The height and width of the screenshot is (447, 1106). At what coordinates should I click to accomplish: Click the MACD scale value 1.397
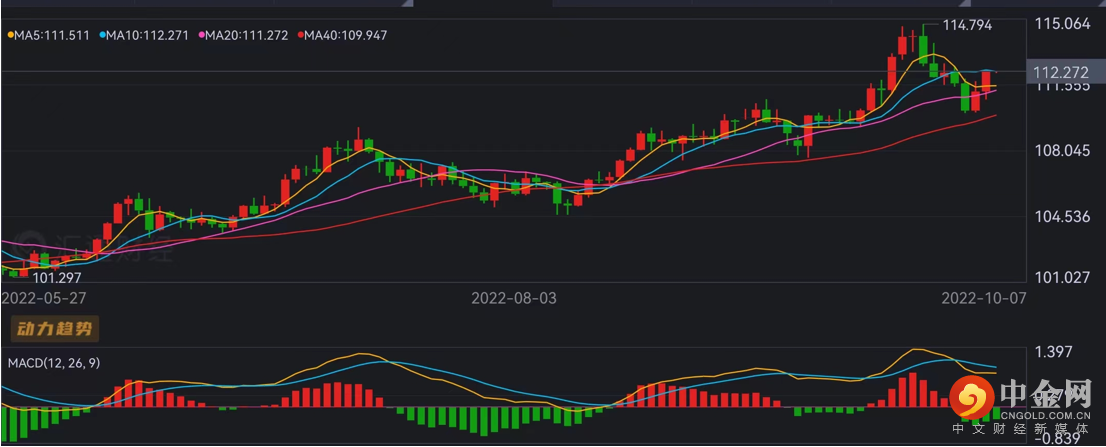[x=1053, y=352]
